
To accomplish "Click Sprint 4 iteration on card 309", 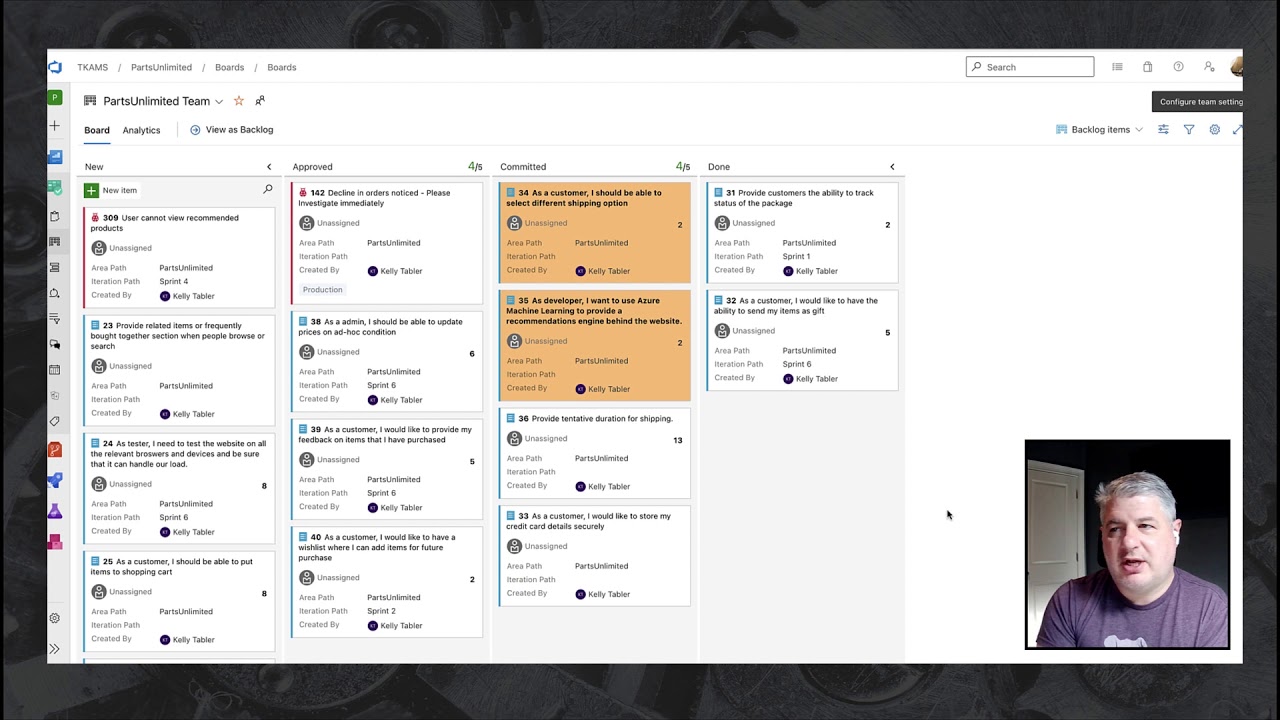I will pyautogui.click(x=173, y=282).
